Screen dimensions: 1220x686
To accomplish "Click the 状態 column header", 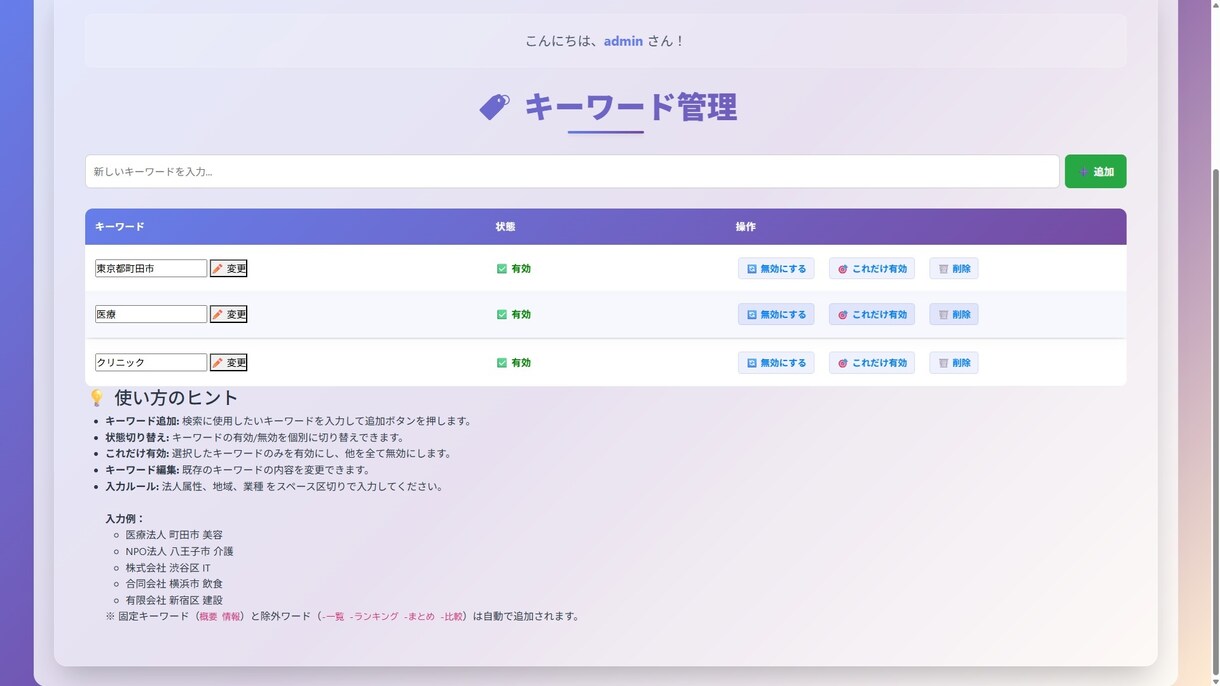I will point(506,227).
